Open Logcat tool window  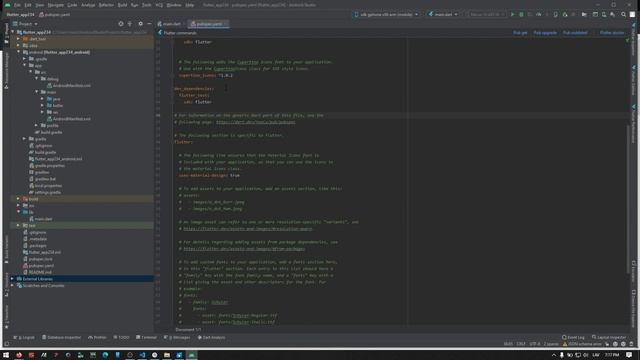click(24, 338)
